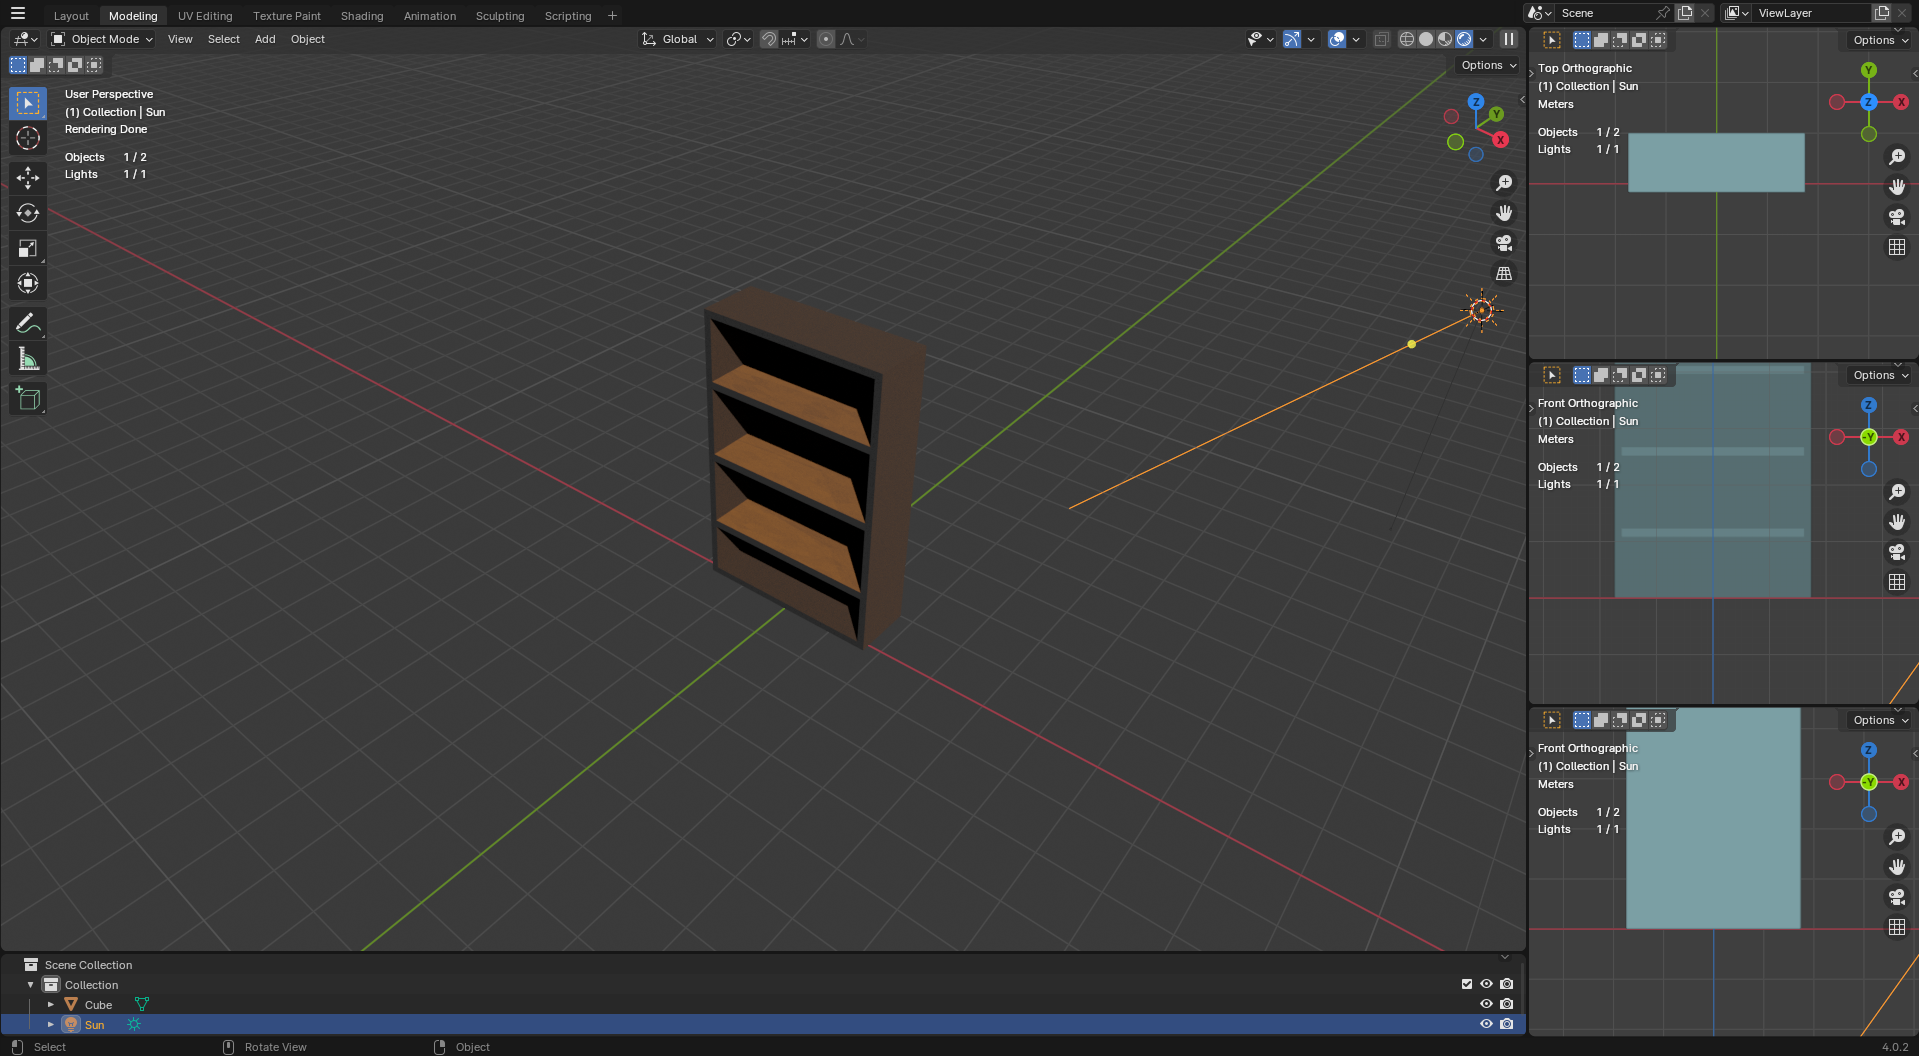Image resolution: width=1919 pixels, height=1056 pixels.
Task: Switch to the Layout workspace tab
Action: point(71,16)
